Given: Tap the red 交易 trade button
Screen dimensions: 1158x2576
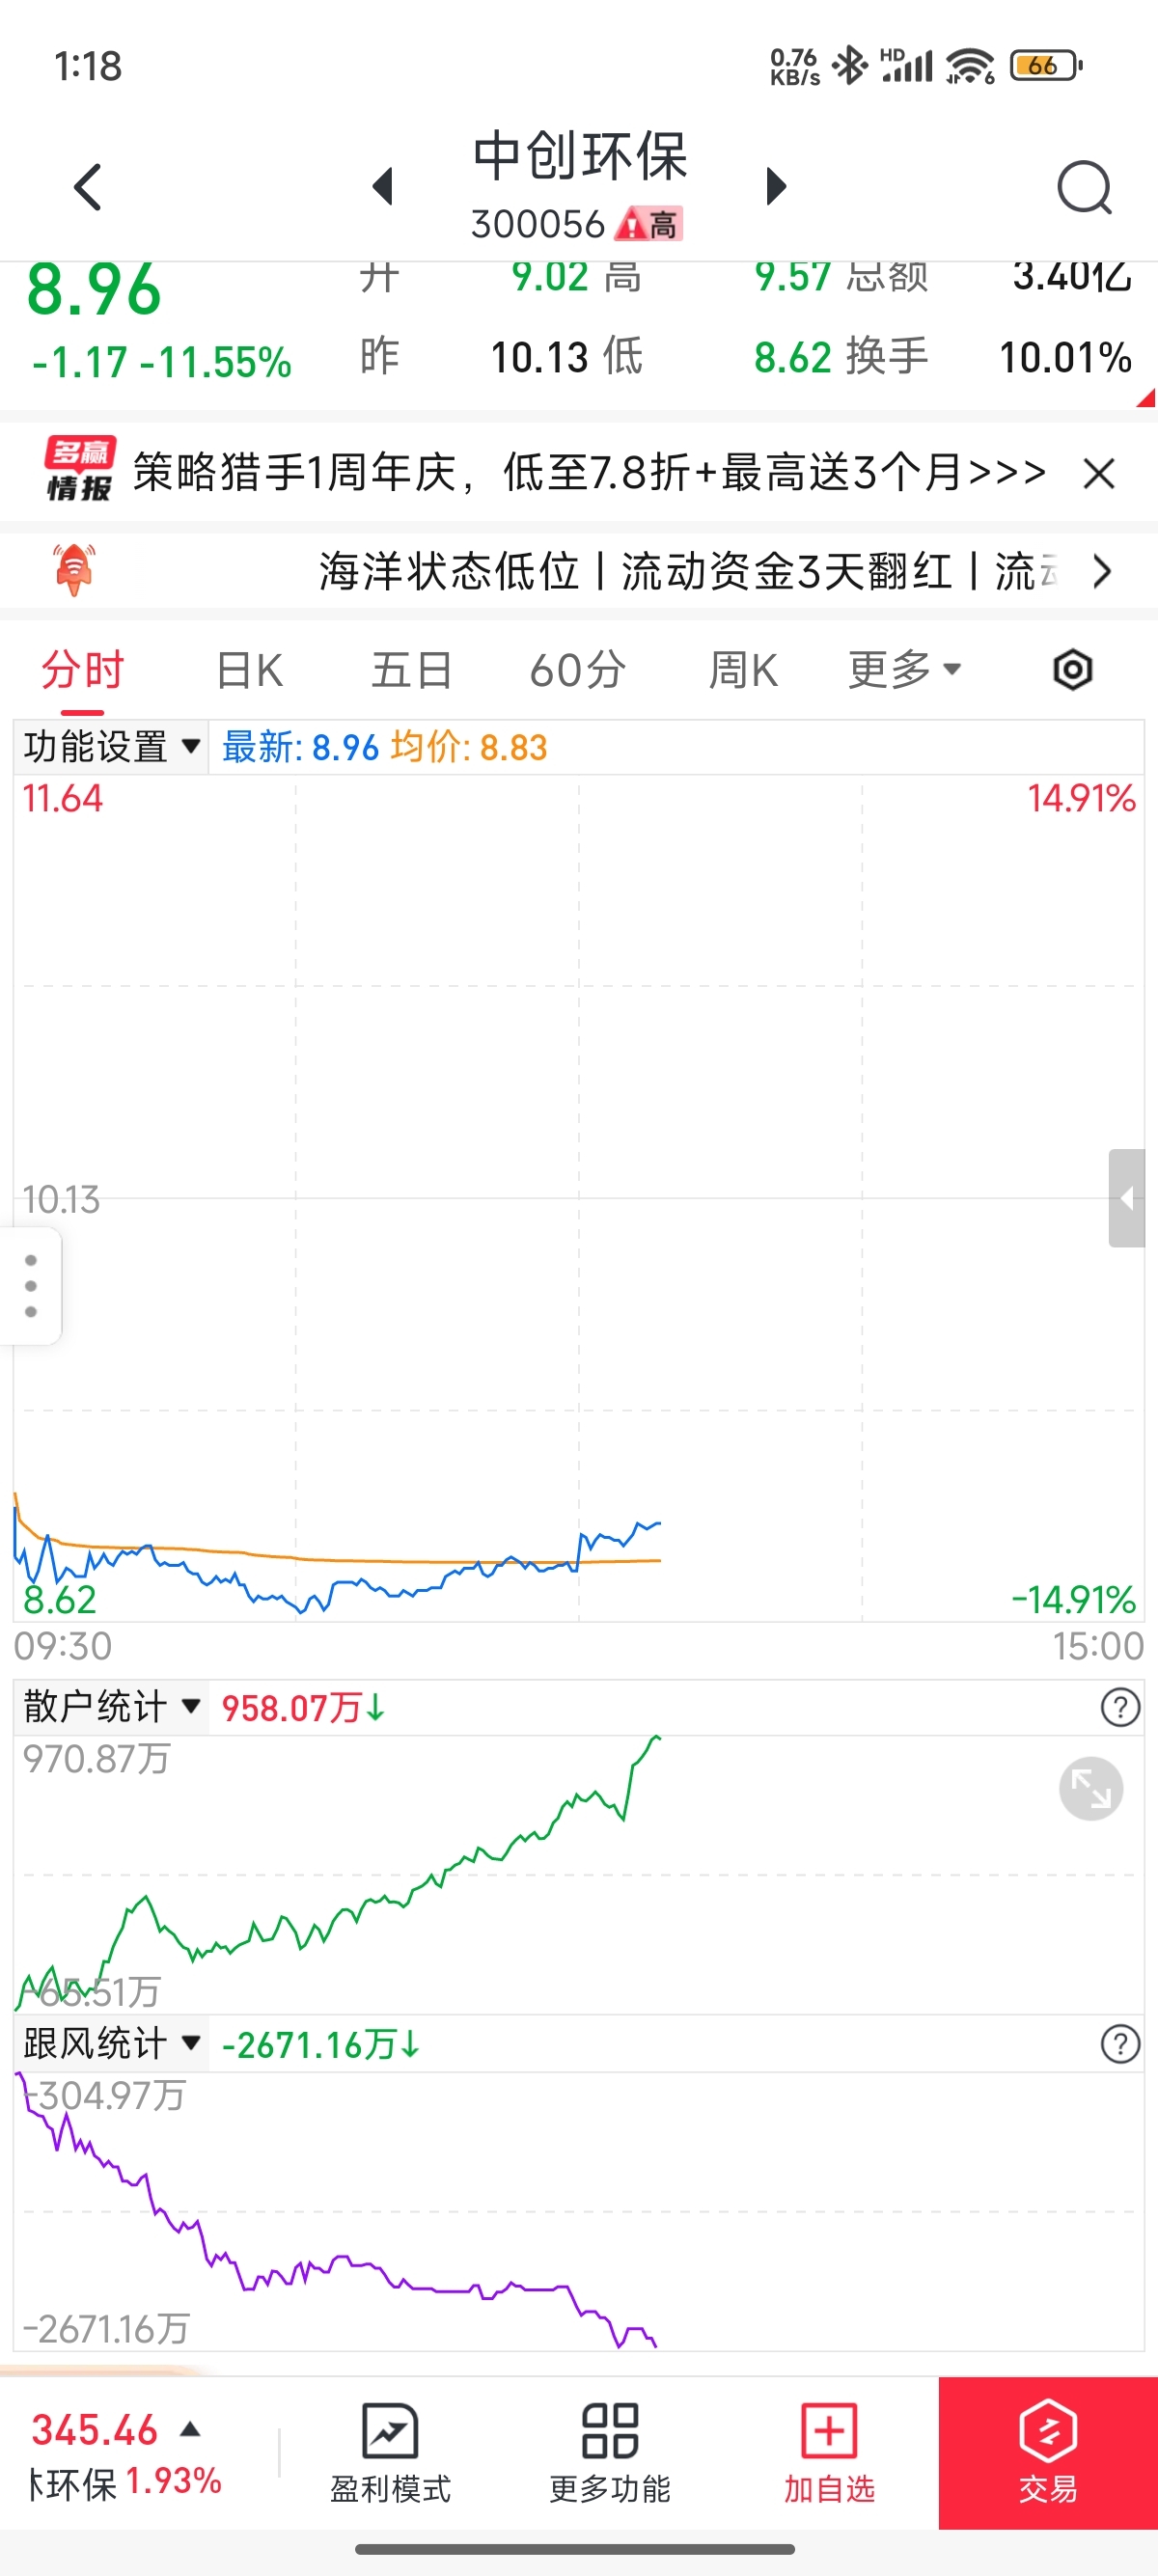Looking at the screenshot, I should [x=1048, y=2452].
